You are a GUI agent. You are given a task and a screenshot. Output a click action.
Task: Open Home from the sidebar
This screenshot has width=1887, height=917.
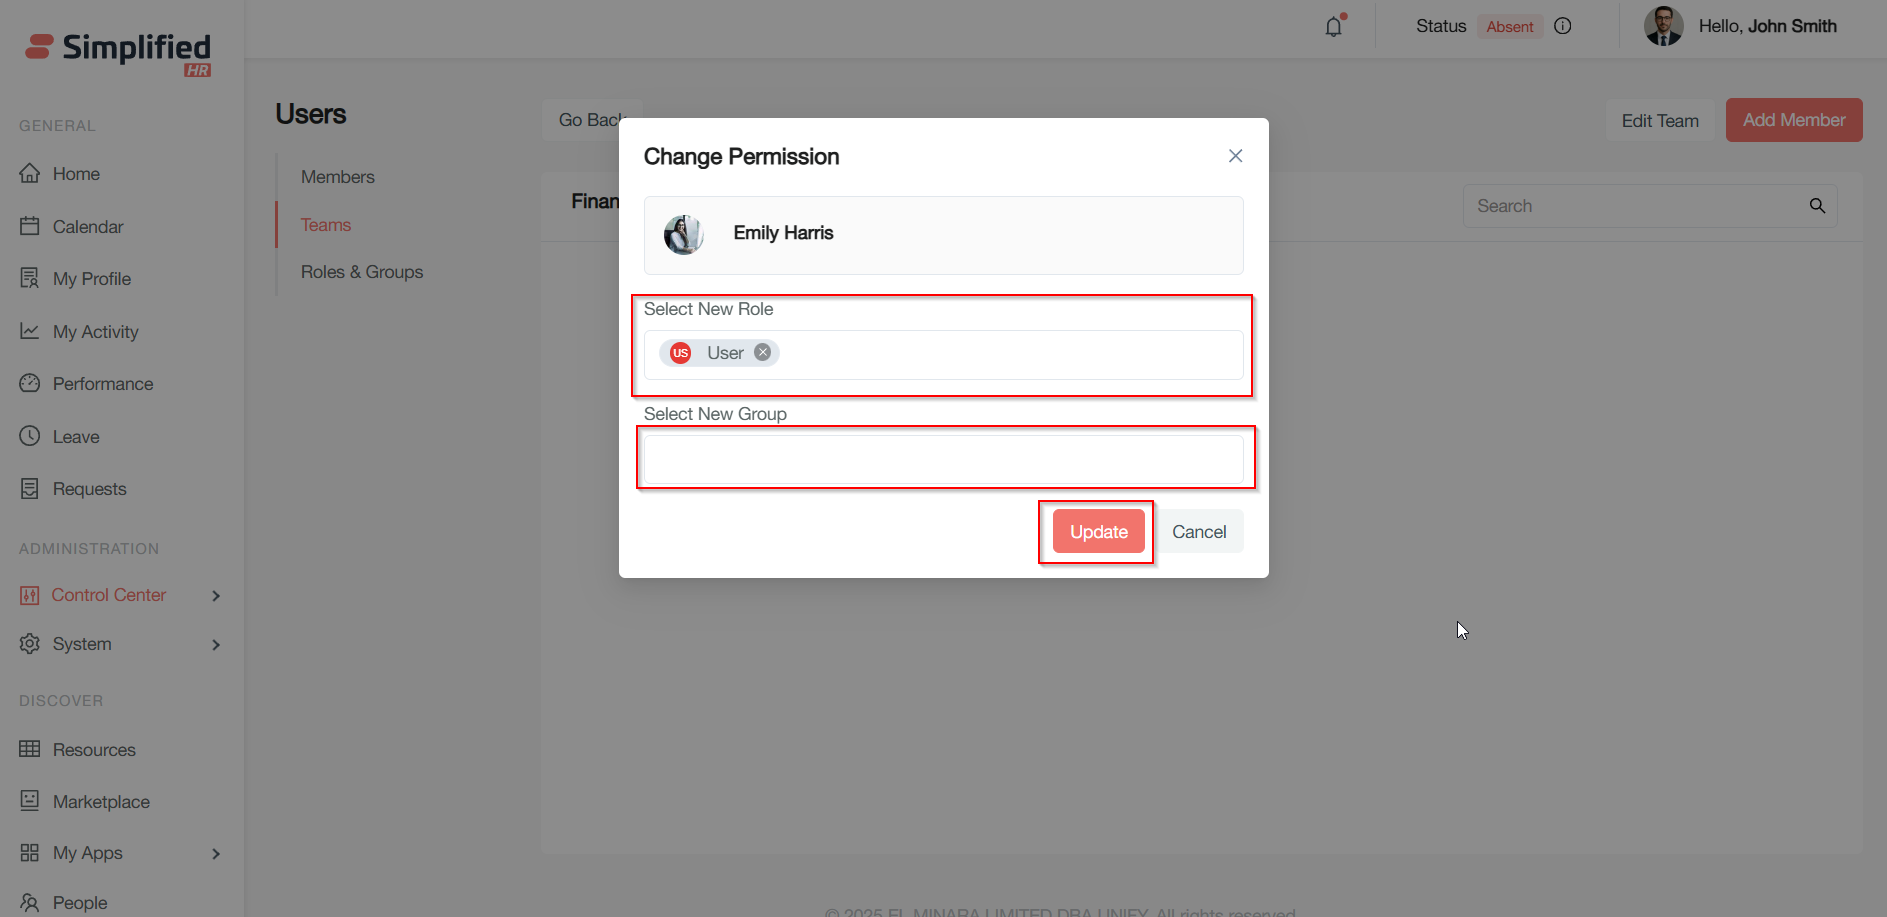[x=76, y=174]
